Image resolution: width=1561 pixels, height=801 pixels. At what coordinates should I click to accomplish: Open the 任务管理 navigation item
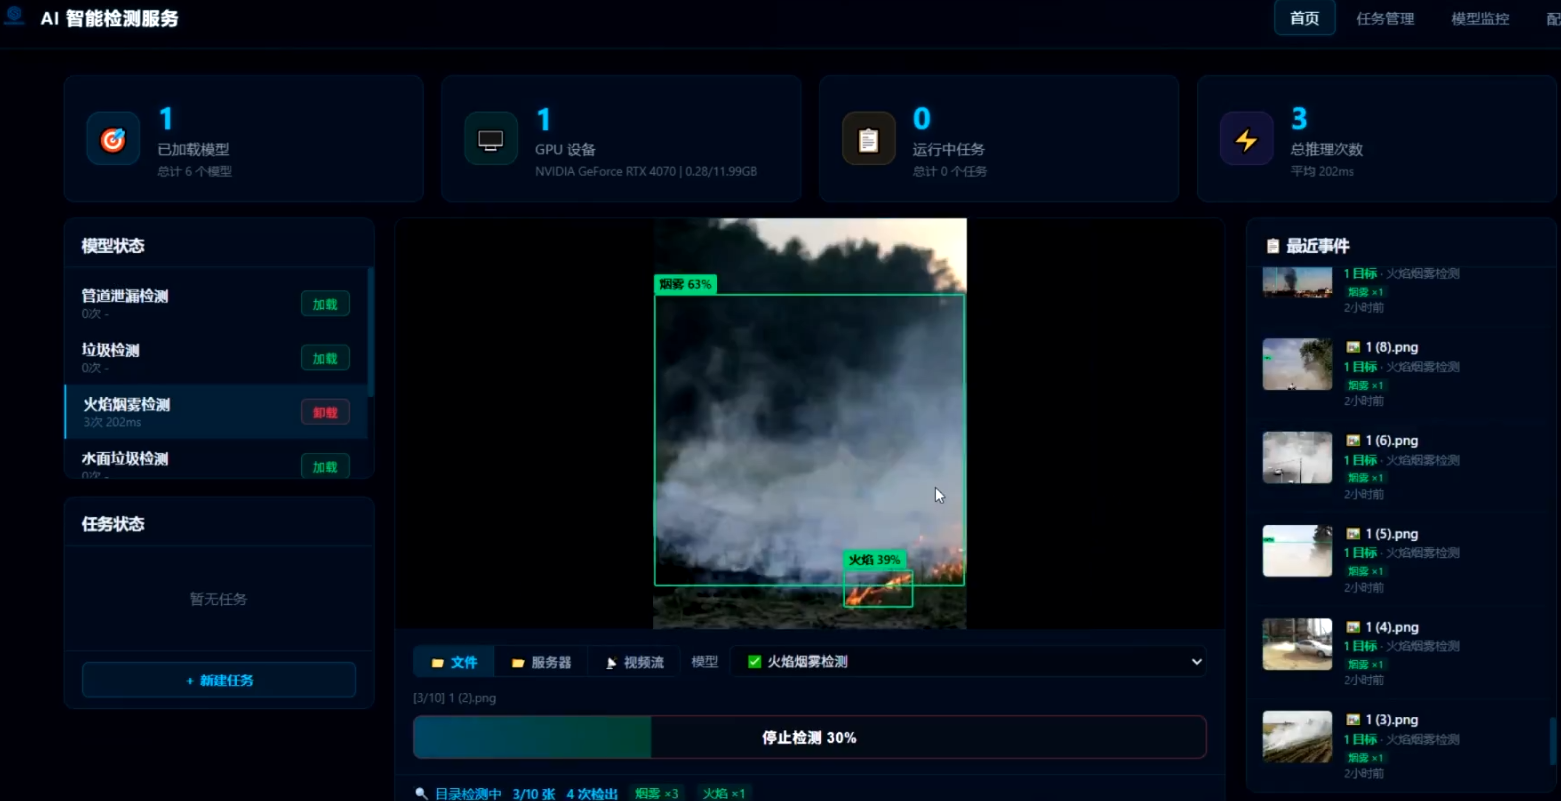[1384, 18]
